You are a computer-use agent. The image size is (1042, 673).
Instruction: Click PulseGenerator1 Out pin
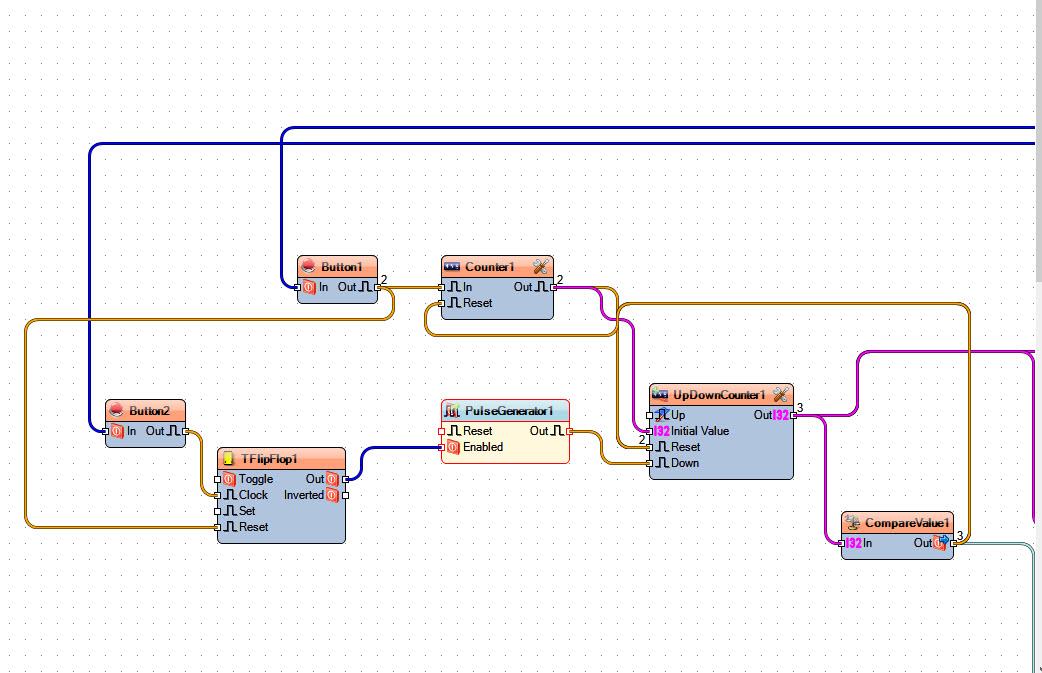(570, 431)
